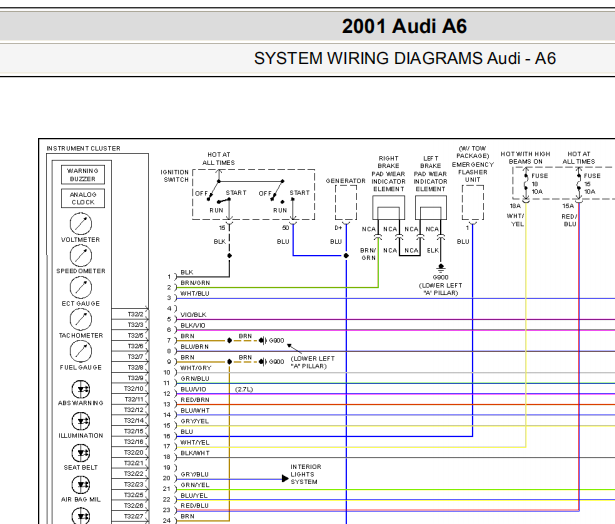The height and width of the screenshot is (524, 615).
Task: Click the '2001 Audi A6' title
Action: (404, 26)
